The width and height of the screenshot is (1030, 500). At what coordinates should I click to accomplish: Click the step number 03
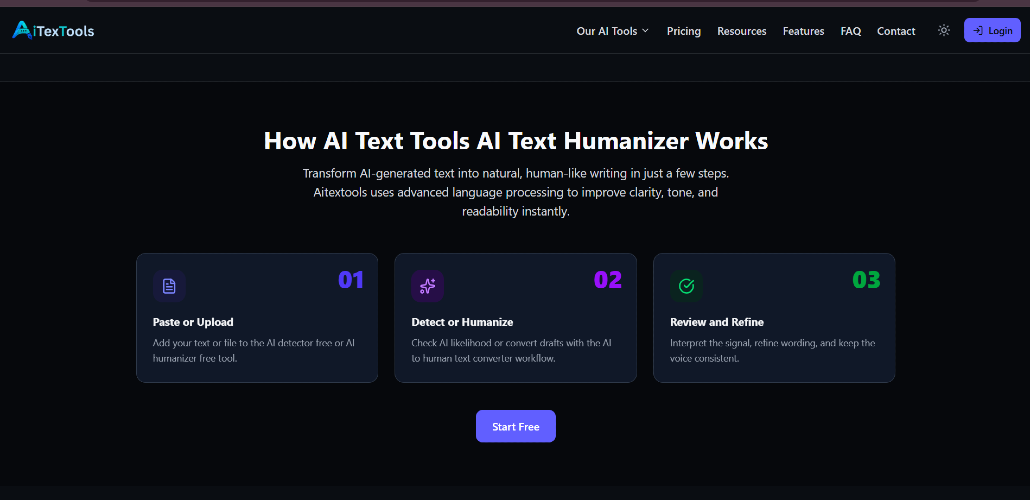866,280
